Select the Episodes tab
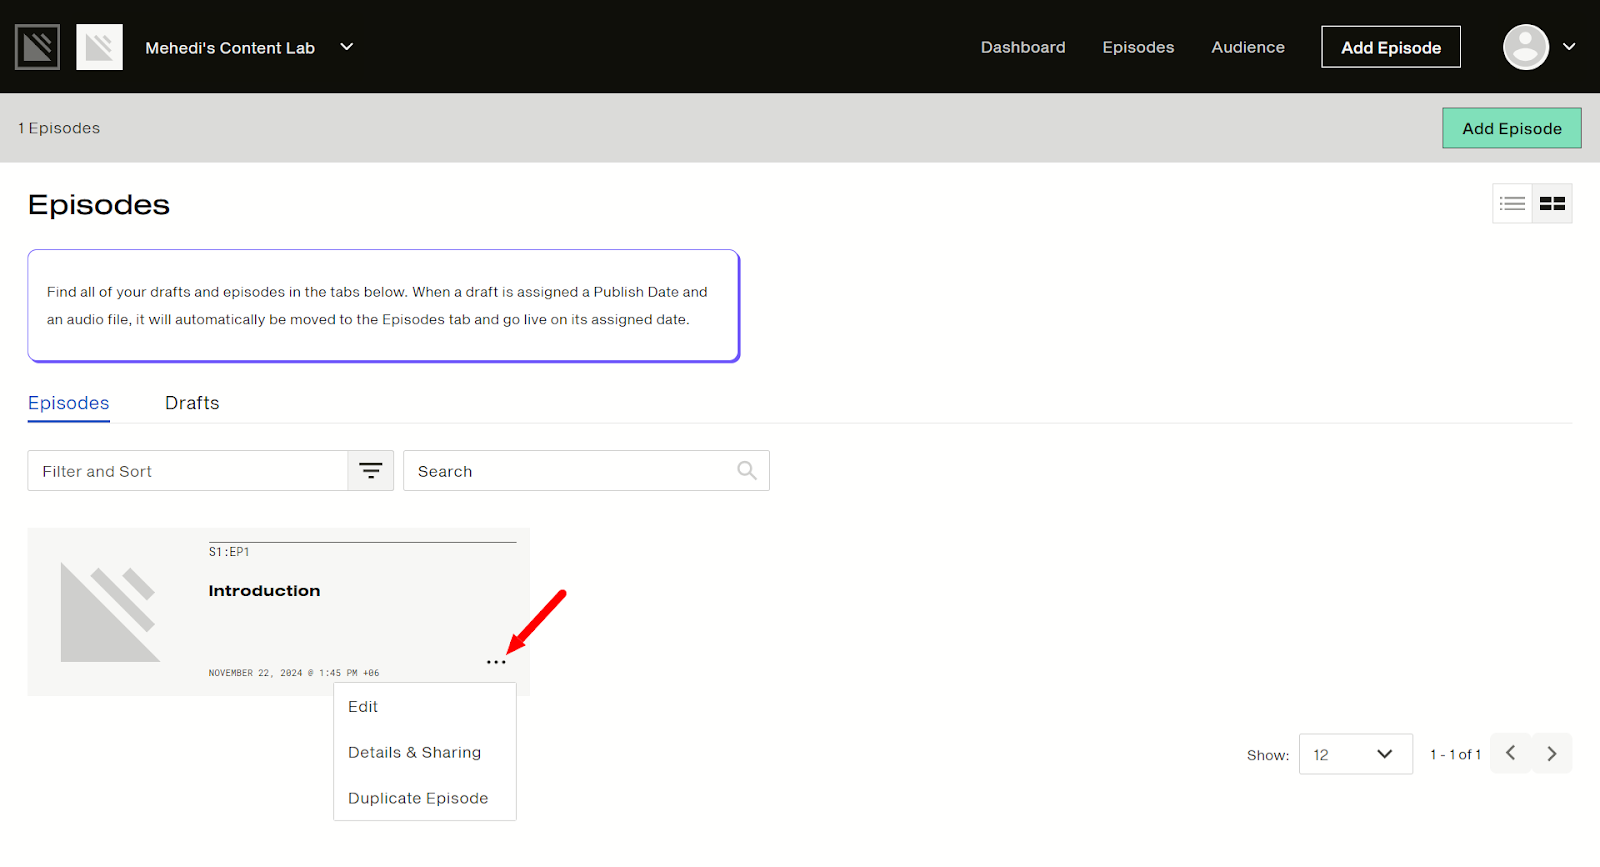 pyautogui.click(x=69, y=403)
